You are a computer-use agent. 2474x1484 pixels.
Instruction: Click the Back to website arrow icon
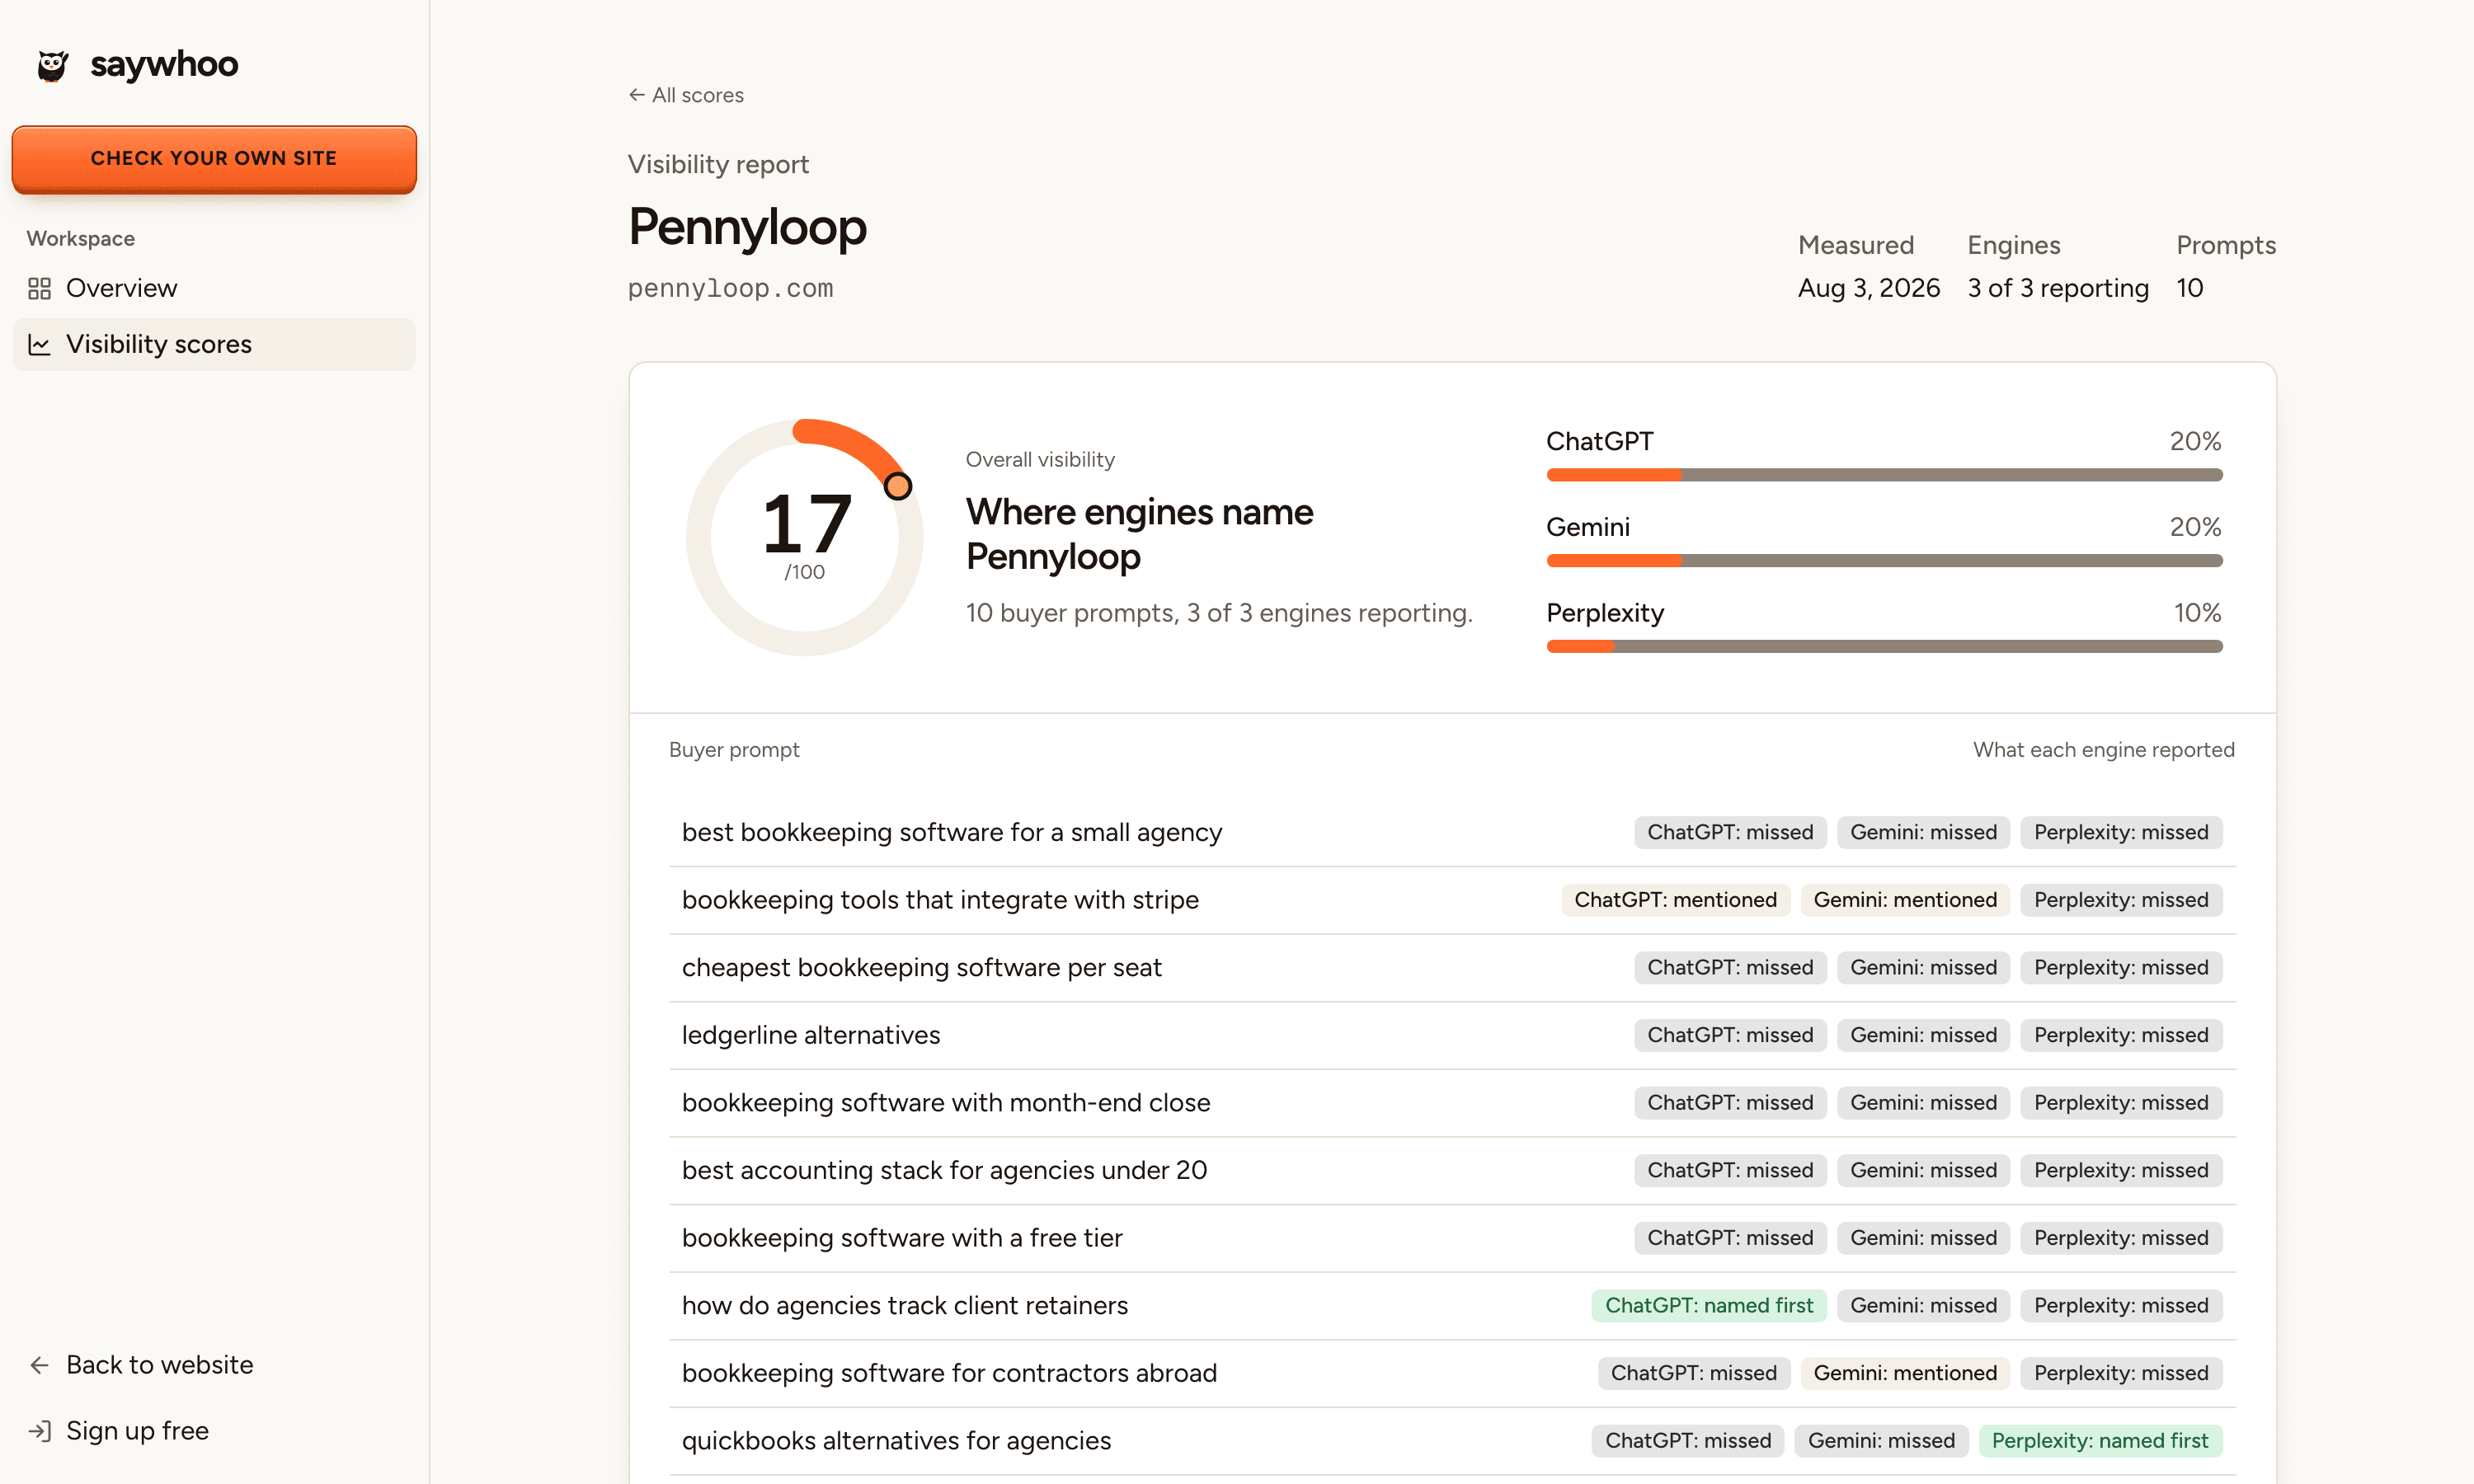click(x=39, y=1365)
